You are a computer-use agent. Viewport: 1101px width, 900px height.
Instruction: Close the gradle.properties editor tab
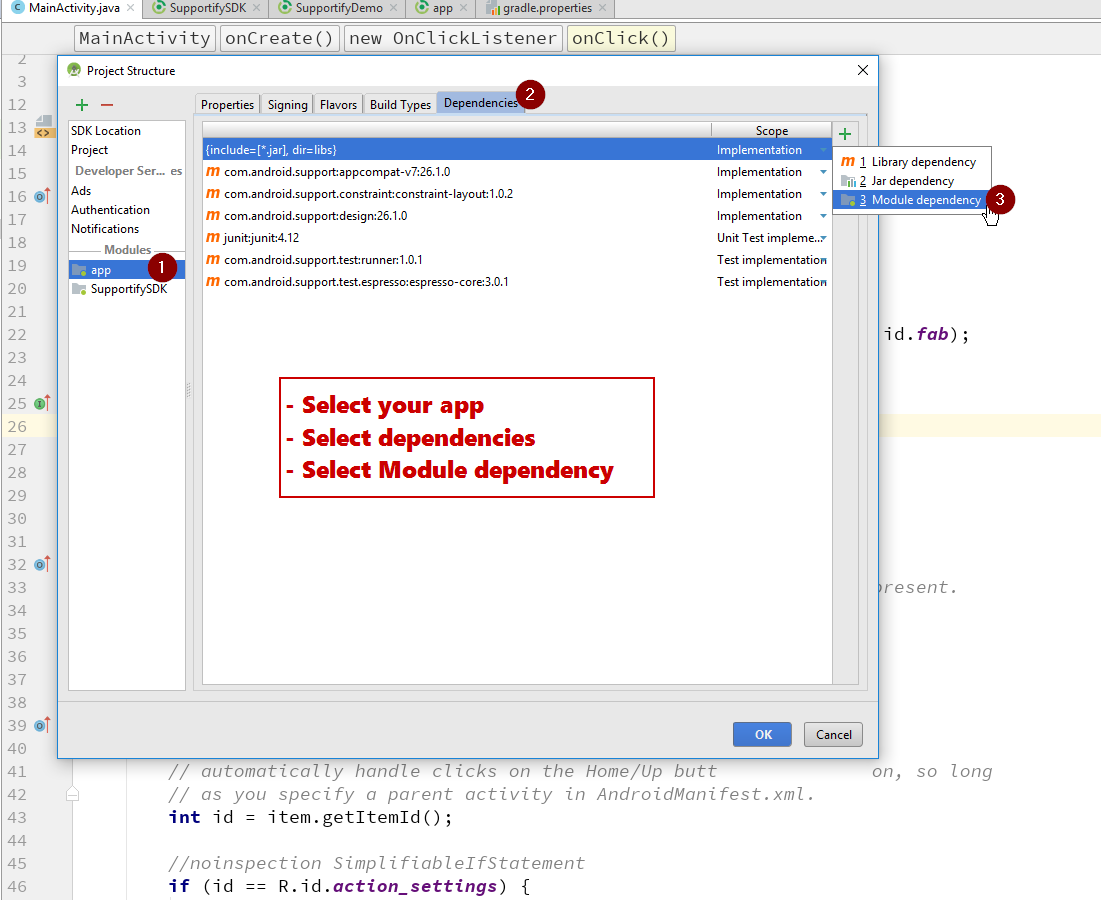pyautogui.click(x=602, y=8)
